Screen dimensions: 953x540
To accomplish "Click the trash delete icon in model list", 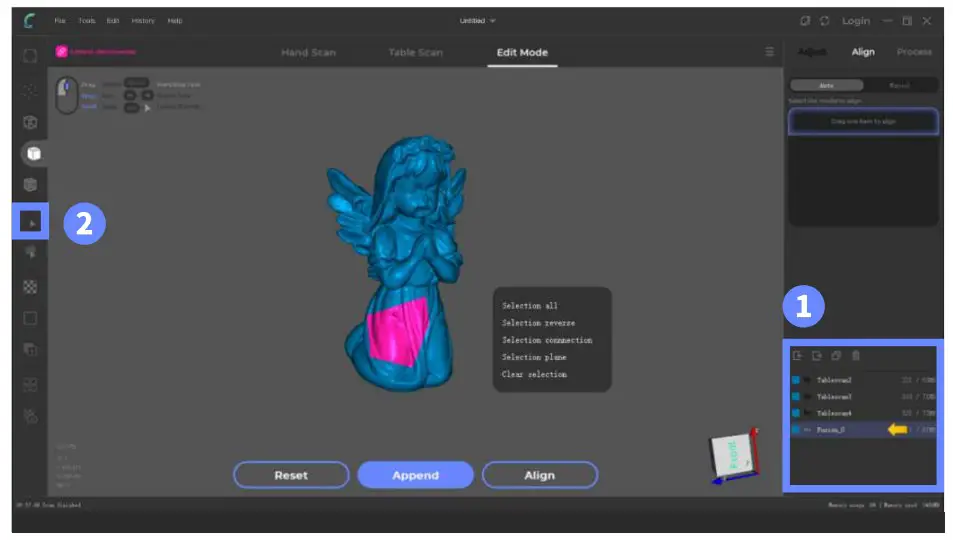I will pos(856,356).
